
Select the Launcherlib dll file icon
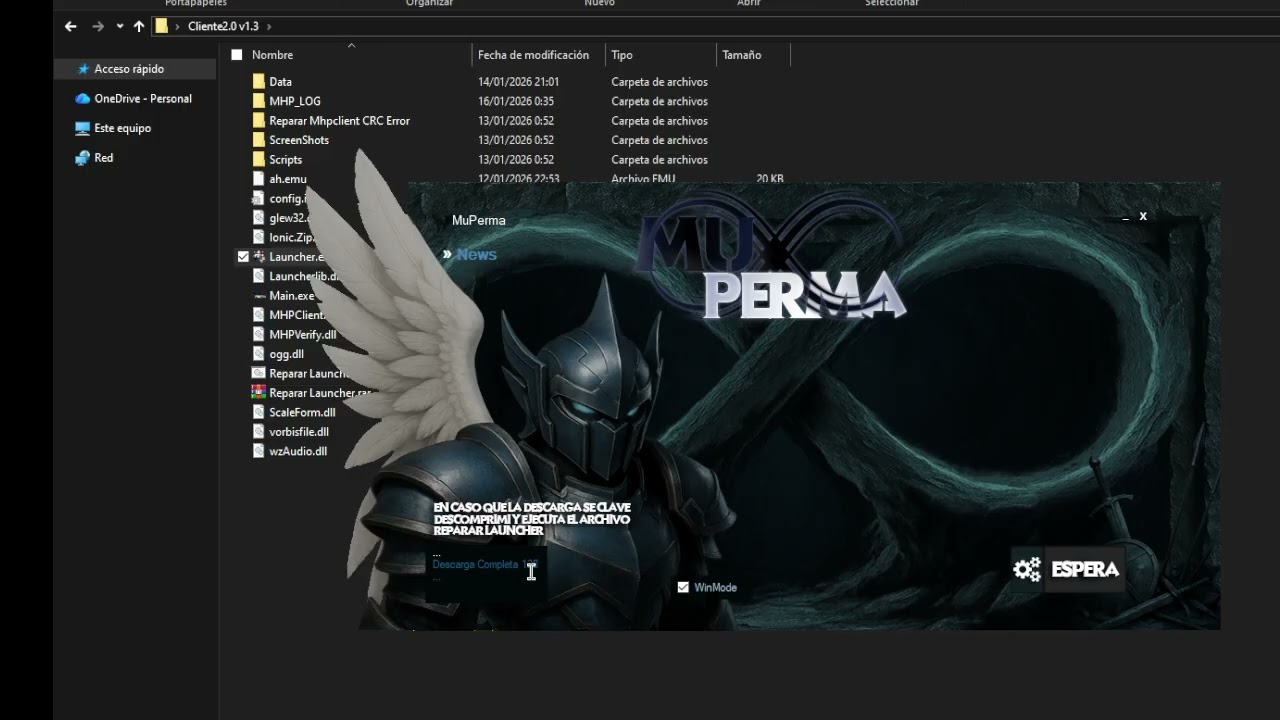259,276
